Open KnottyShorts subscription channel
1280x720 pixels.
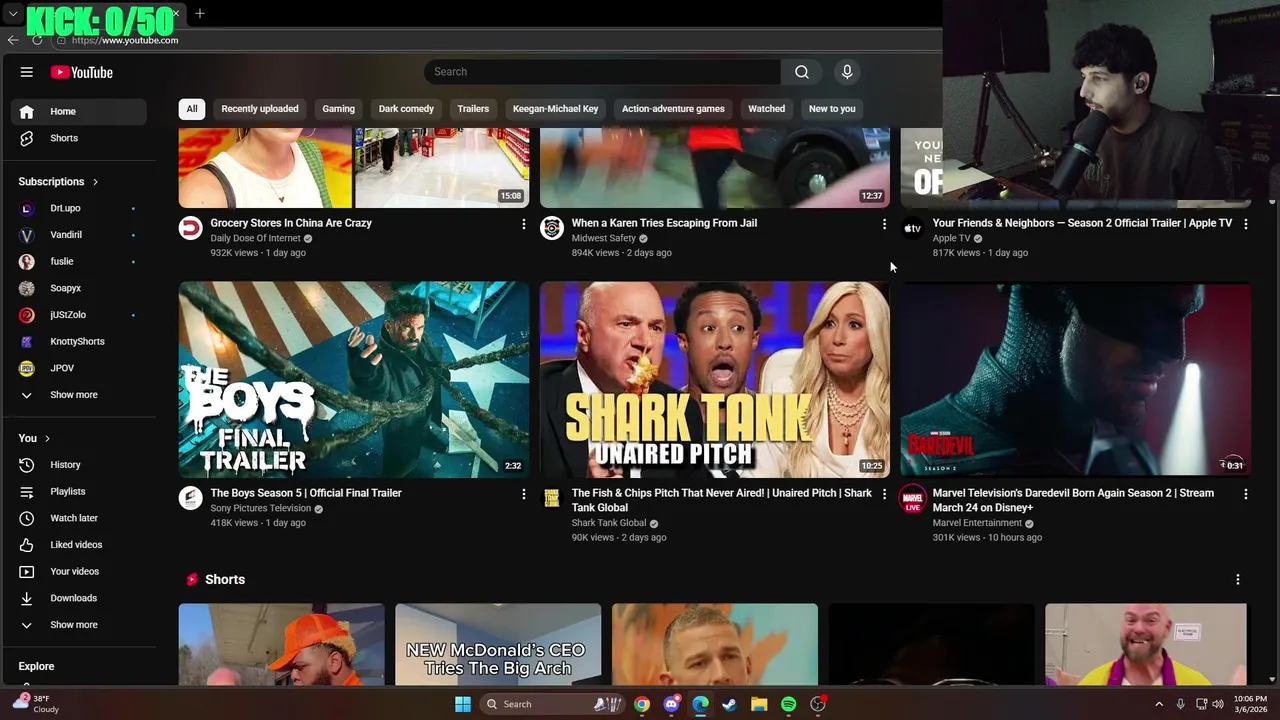(80, 341)
